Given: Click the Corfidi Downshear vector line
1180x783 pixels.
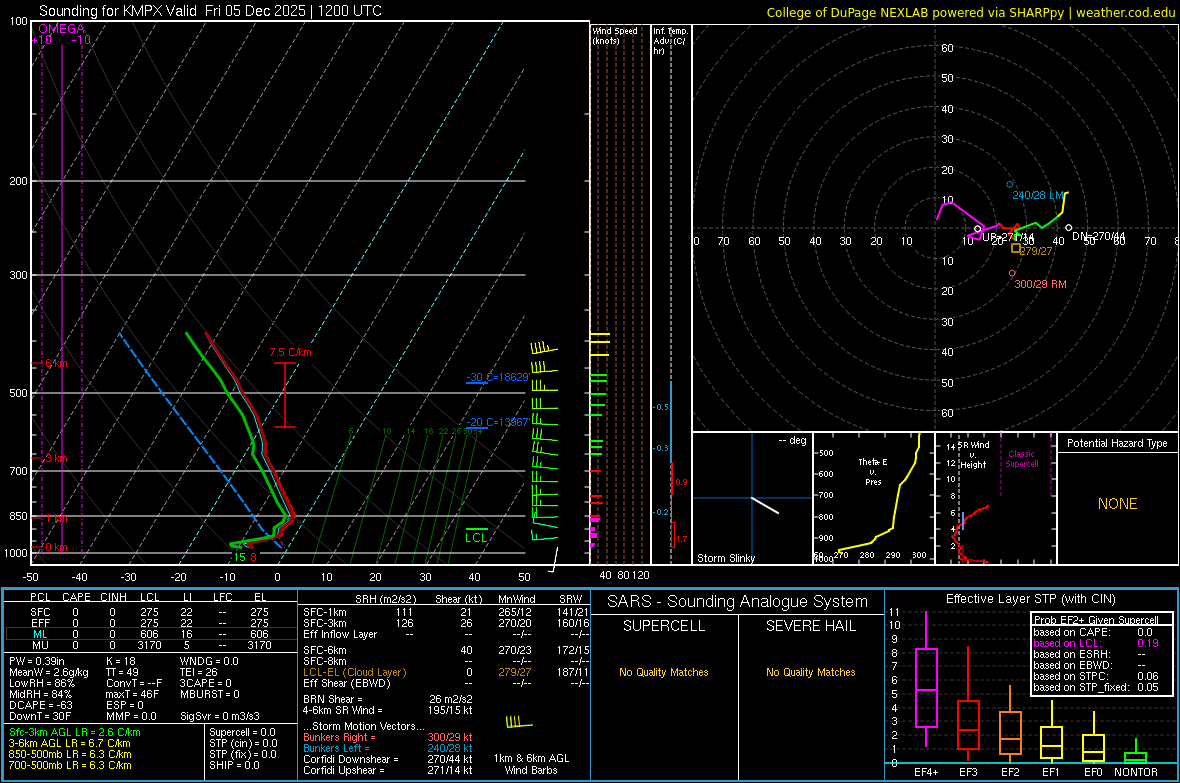Looking at the screenshot, I should point(388,759).
